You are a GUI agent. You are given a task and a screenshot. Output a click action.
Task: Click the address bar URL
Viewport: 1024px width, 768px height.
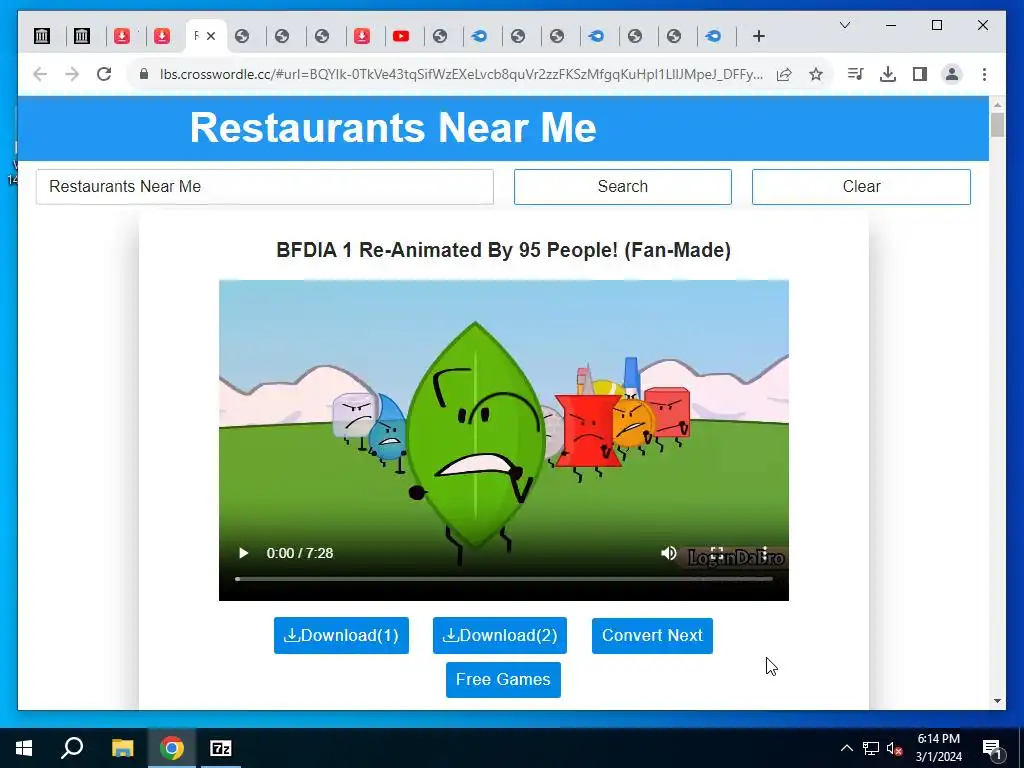click(461, 74)
